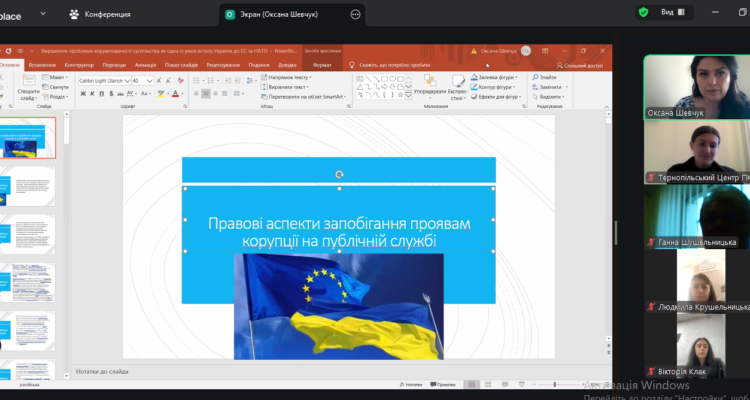Image resolution: width=750 pixels, height=400 pixels.
Task: Toggle italic text formatting
Action: [93, 93]
